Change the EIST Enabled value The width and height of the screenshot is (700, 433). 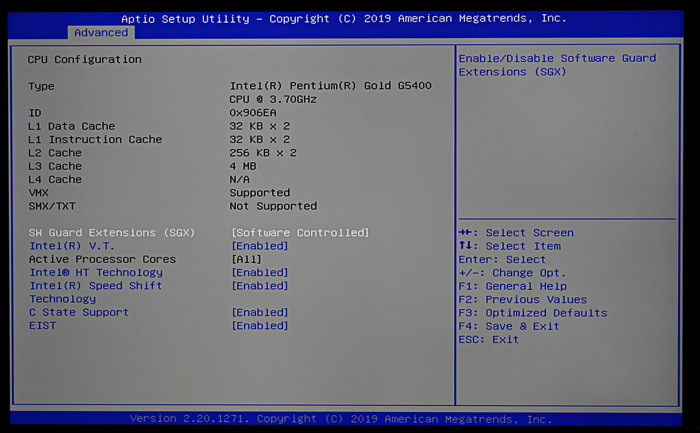pos(260,325)
